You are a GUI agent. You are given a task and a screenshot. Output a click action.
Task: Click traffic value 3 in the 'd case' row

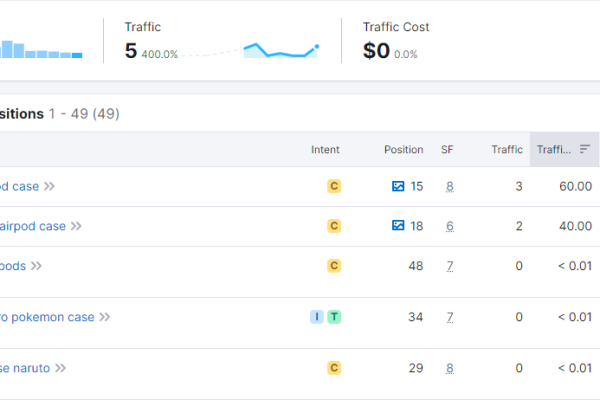click(x=519, y=186)
